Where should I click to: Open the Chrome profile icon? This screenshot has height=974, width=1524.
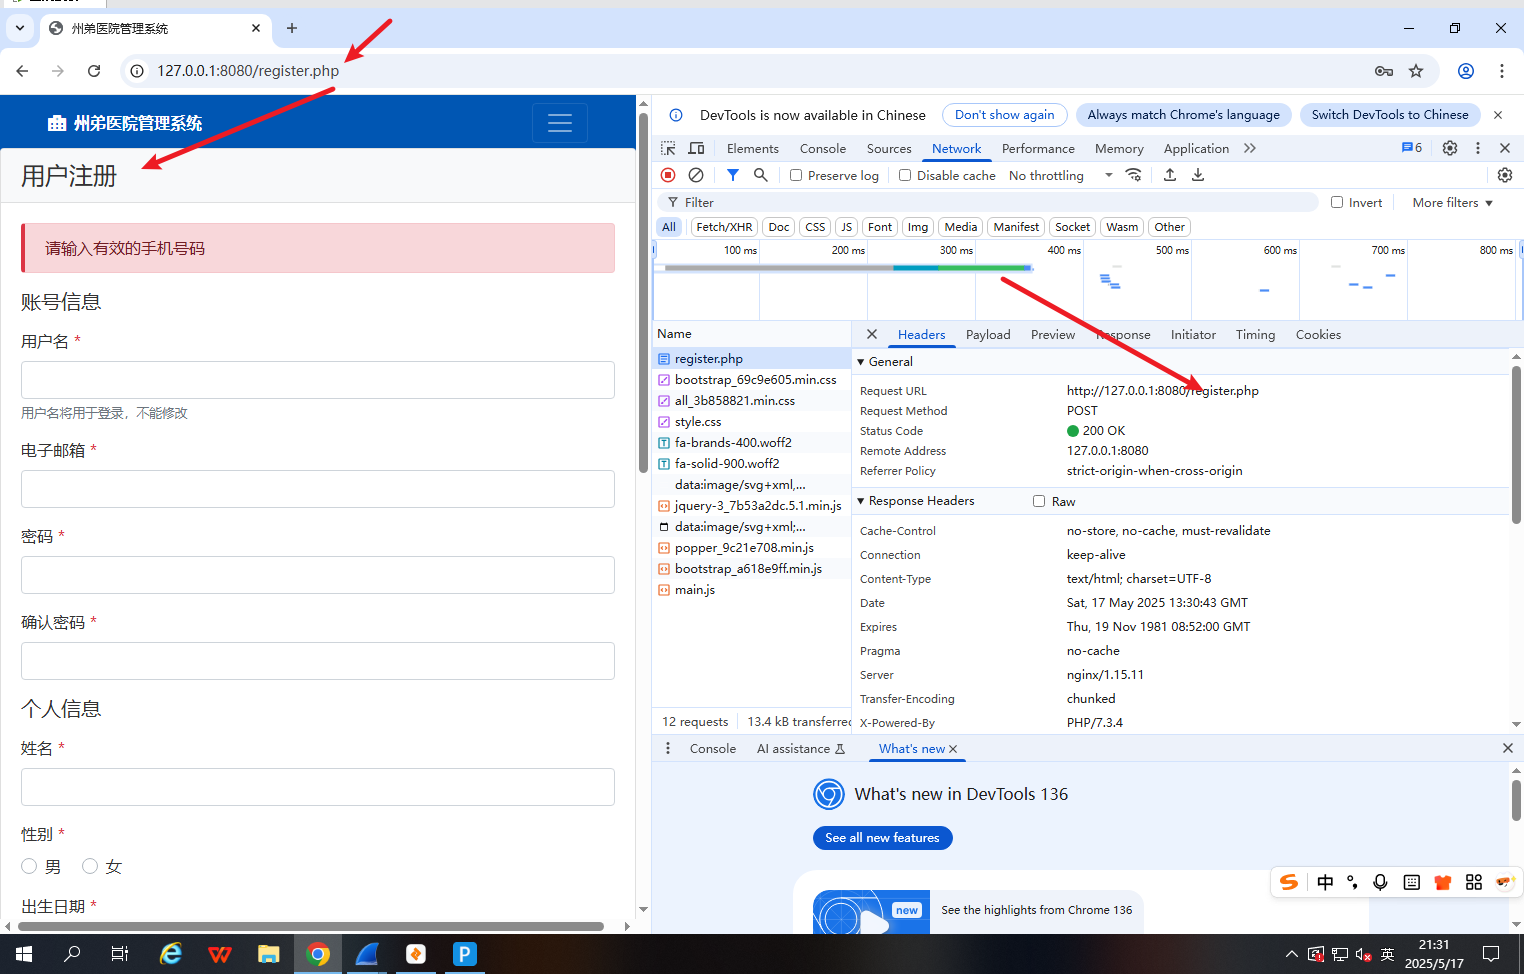pos(1466,71)
